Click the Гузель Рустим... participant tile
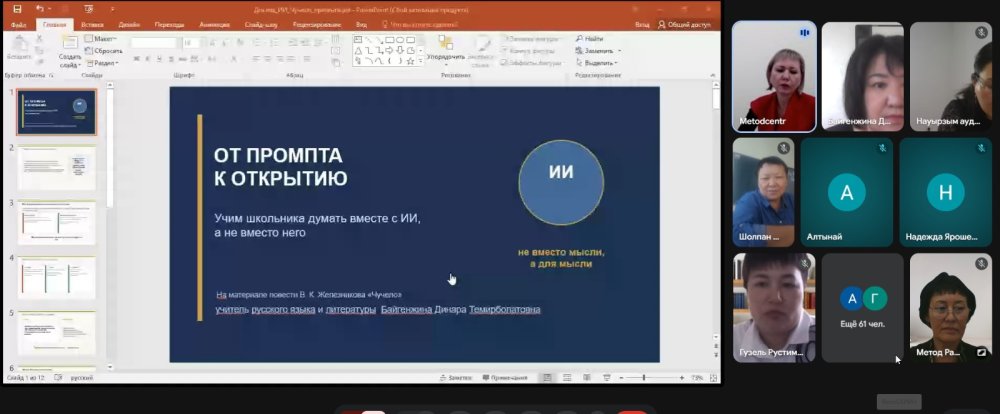The image size is (1000, 414). 774,308
